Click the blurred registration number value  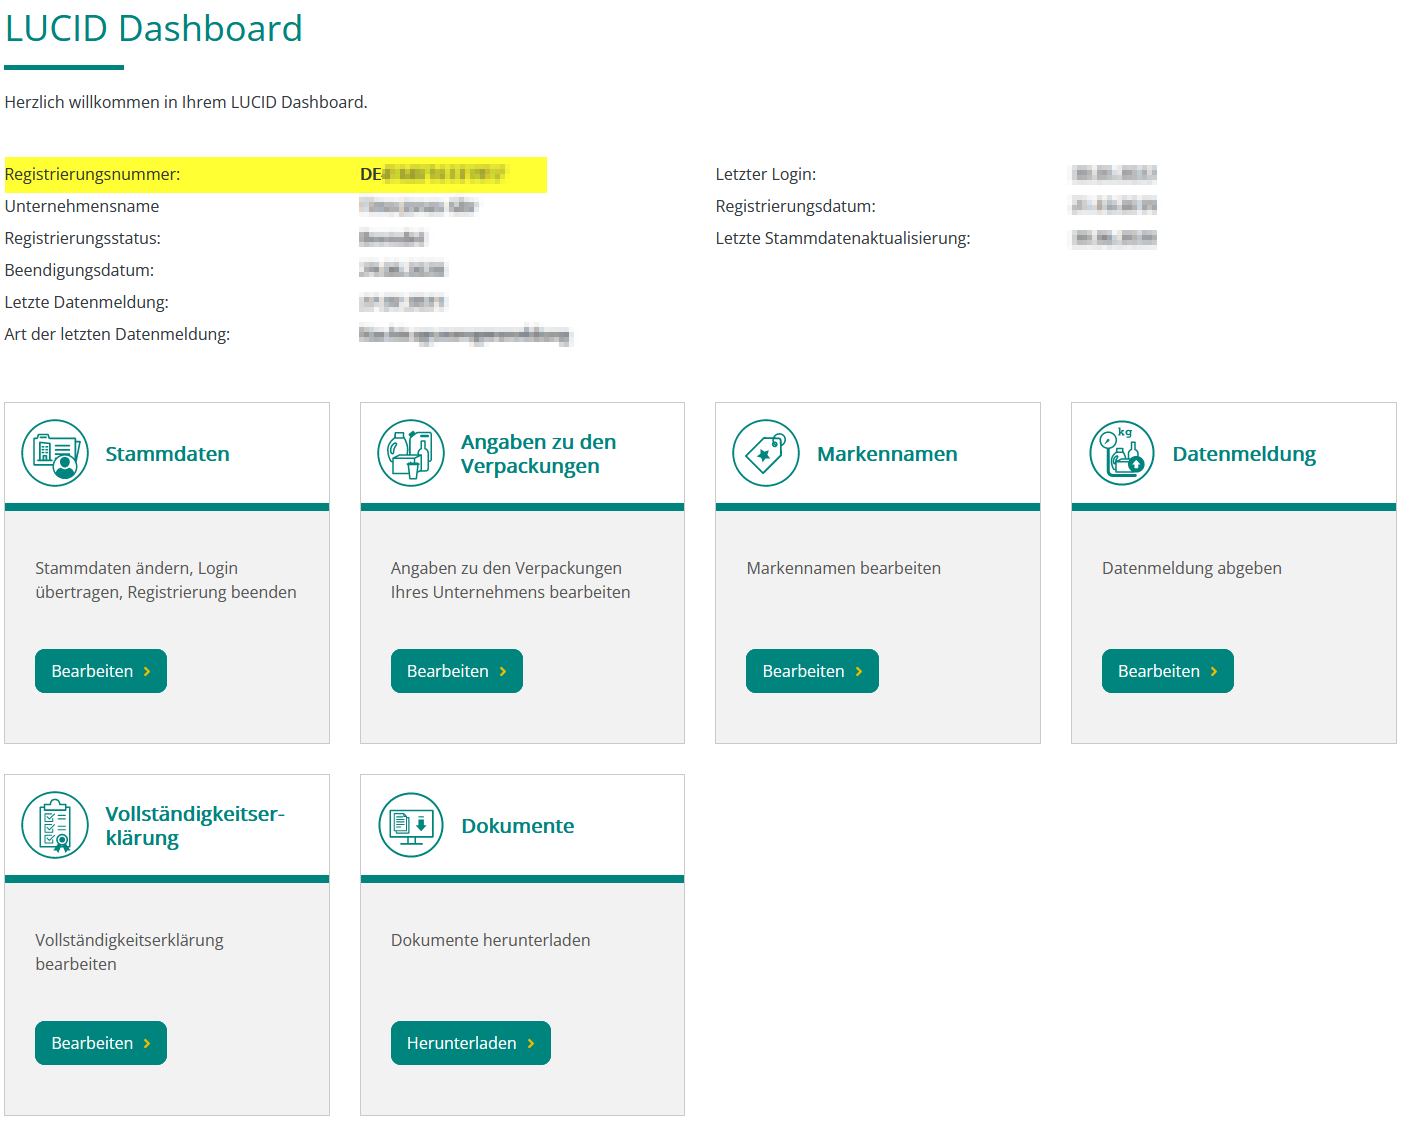point(433,174)
